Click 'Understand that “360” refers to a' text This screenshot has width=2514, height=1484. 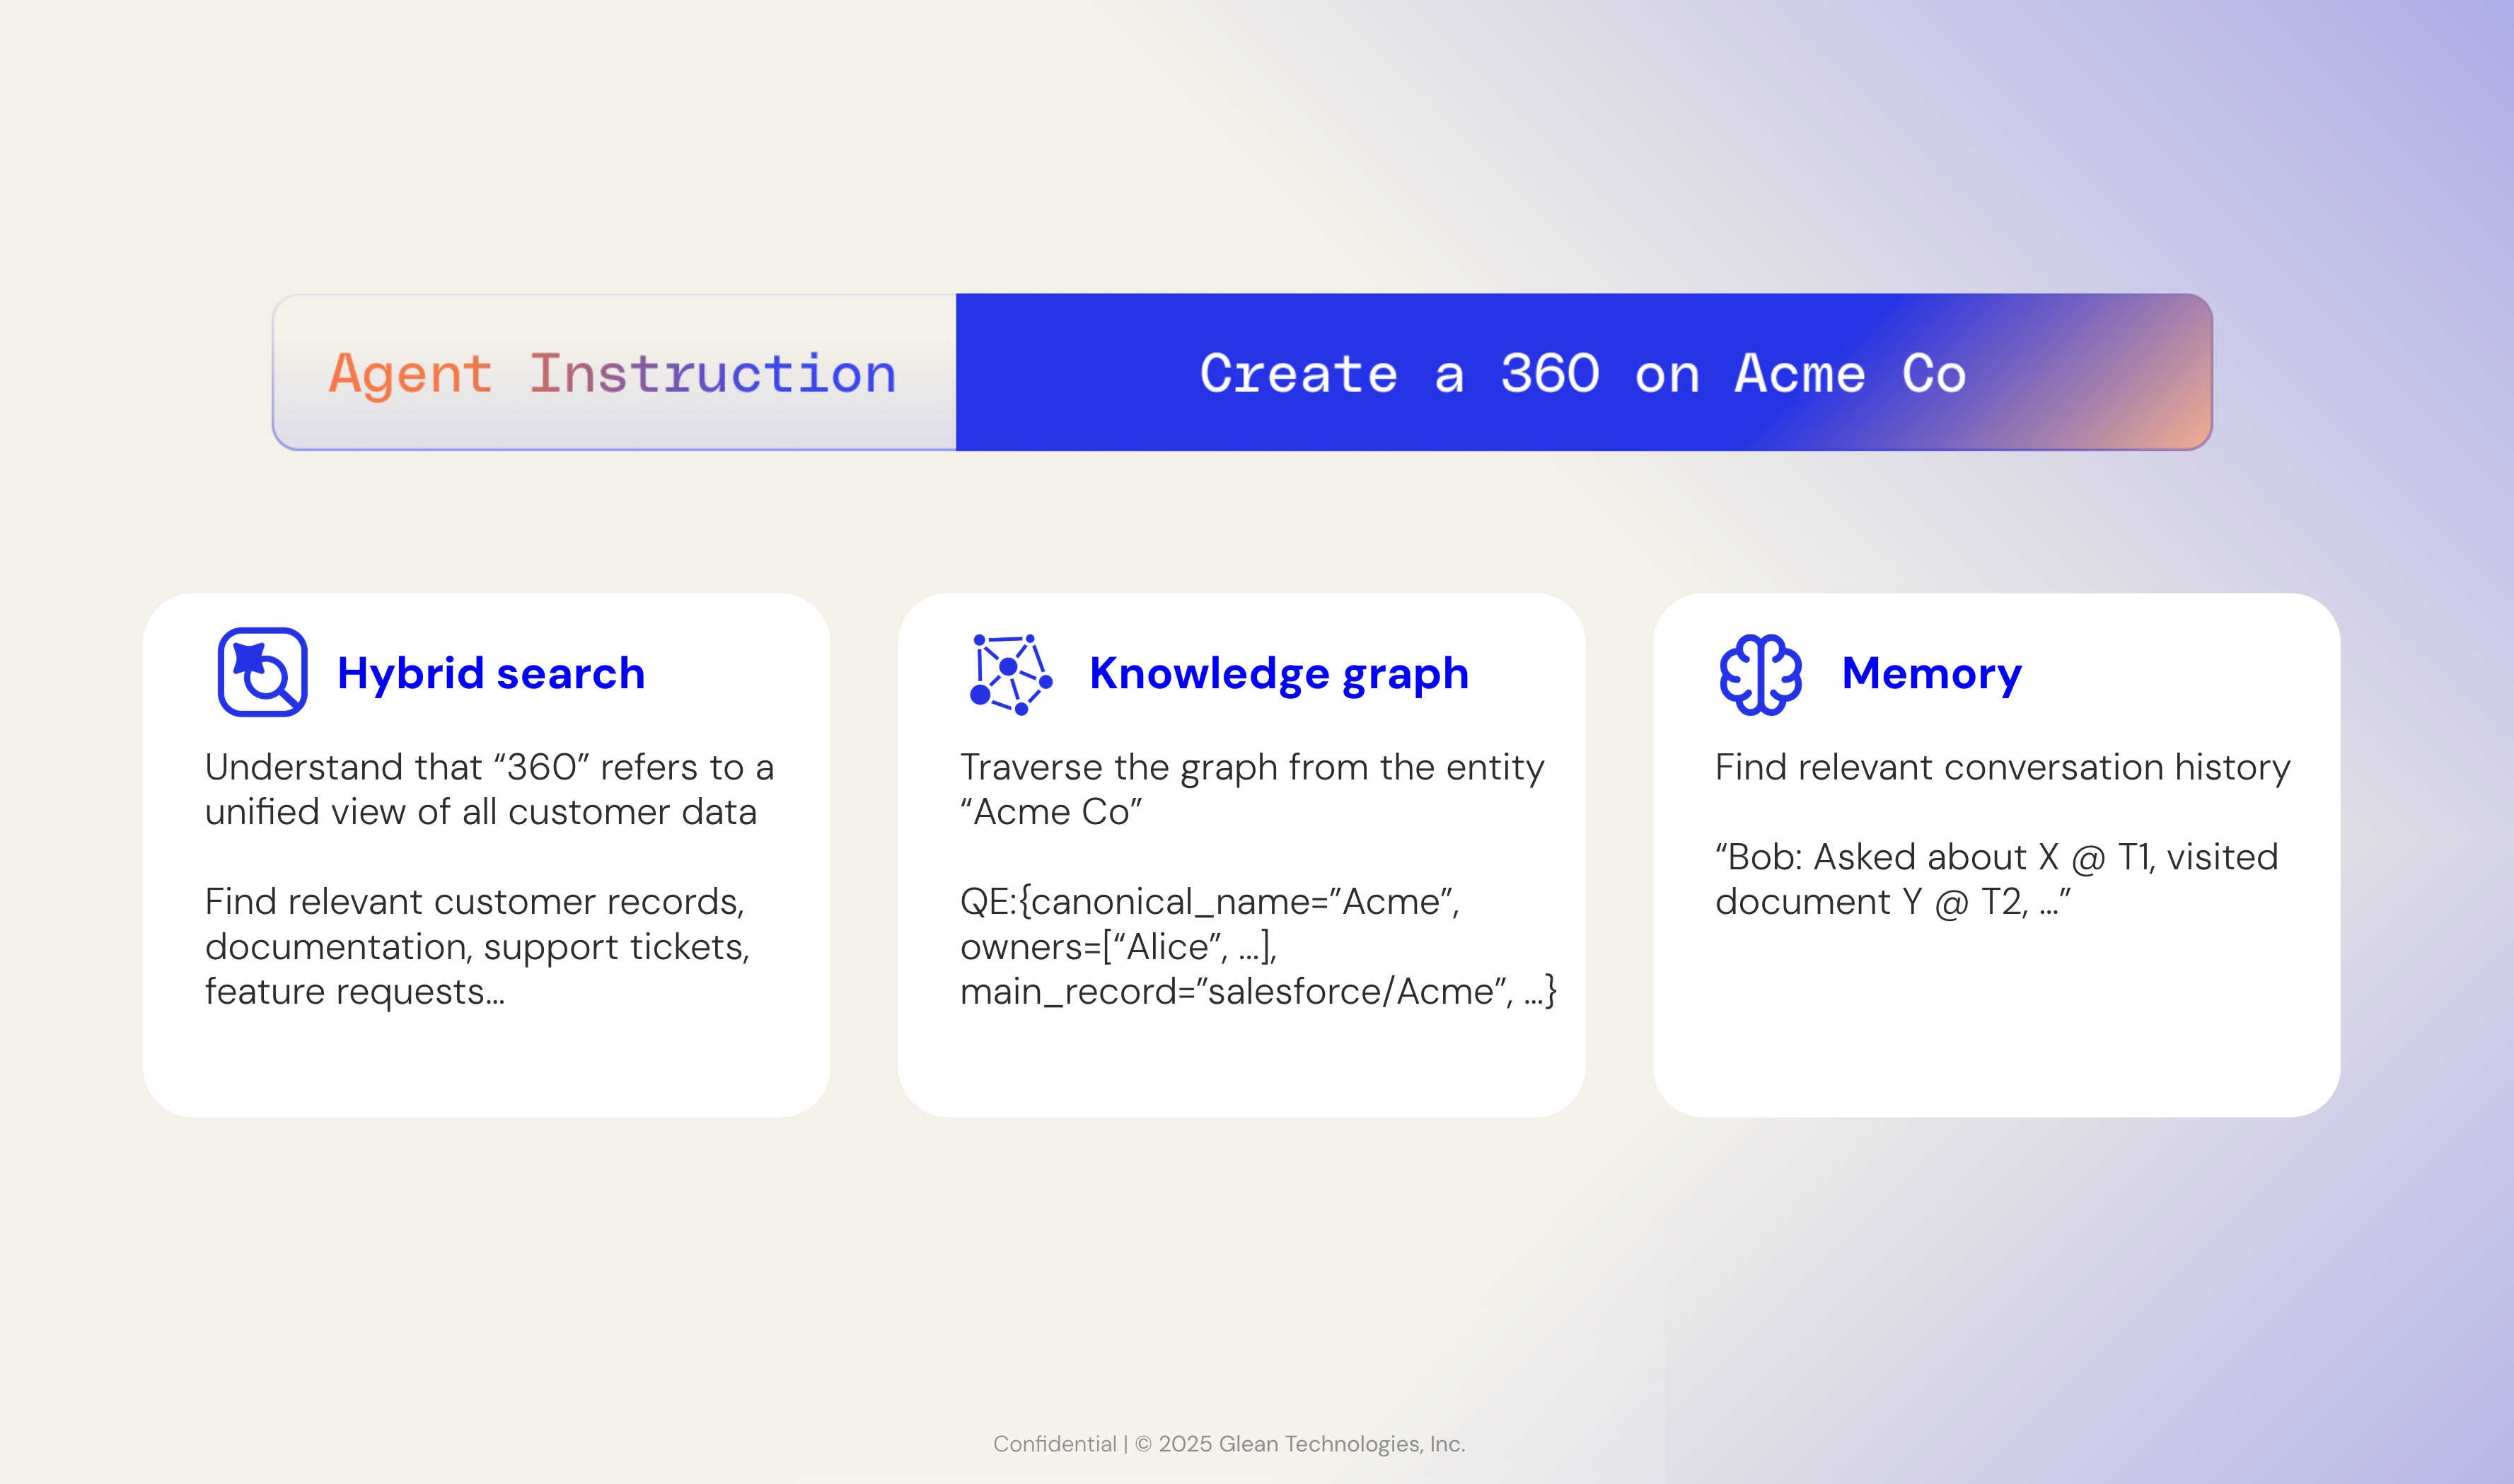(489, 767)
